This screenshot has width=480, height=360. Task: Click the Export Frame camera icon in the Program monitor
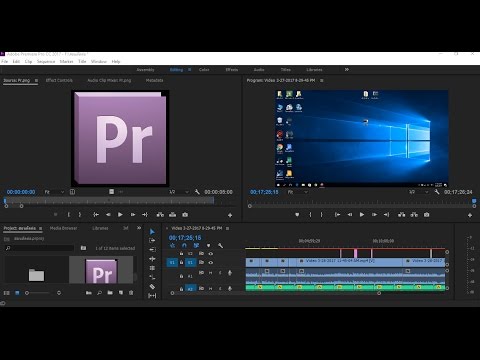(426, 215)
